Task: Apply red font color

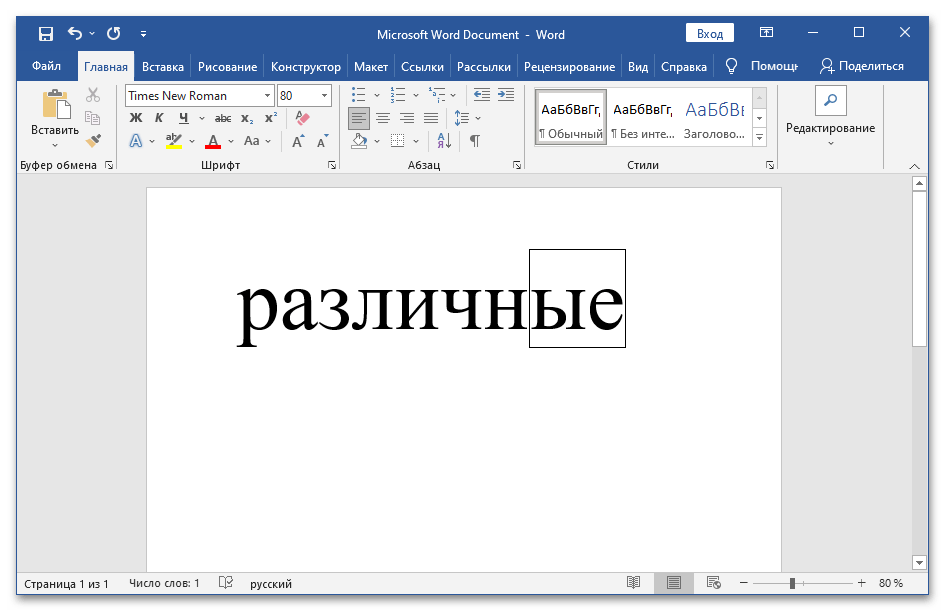Action: coord(213,141)
